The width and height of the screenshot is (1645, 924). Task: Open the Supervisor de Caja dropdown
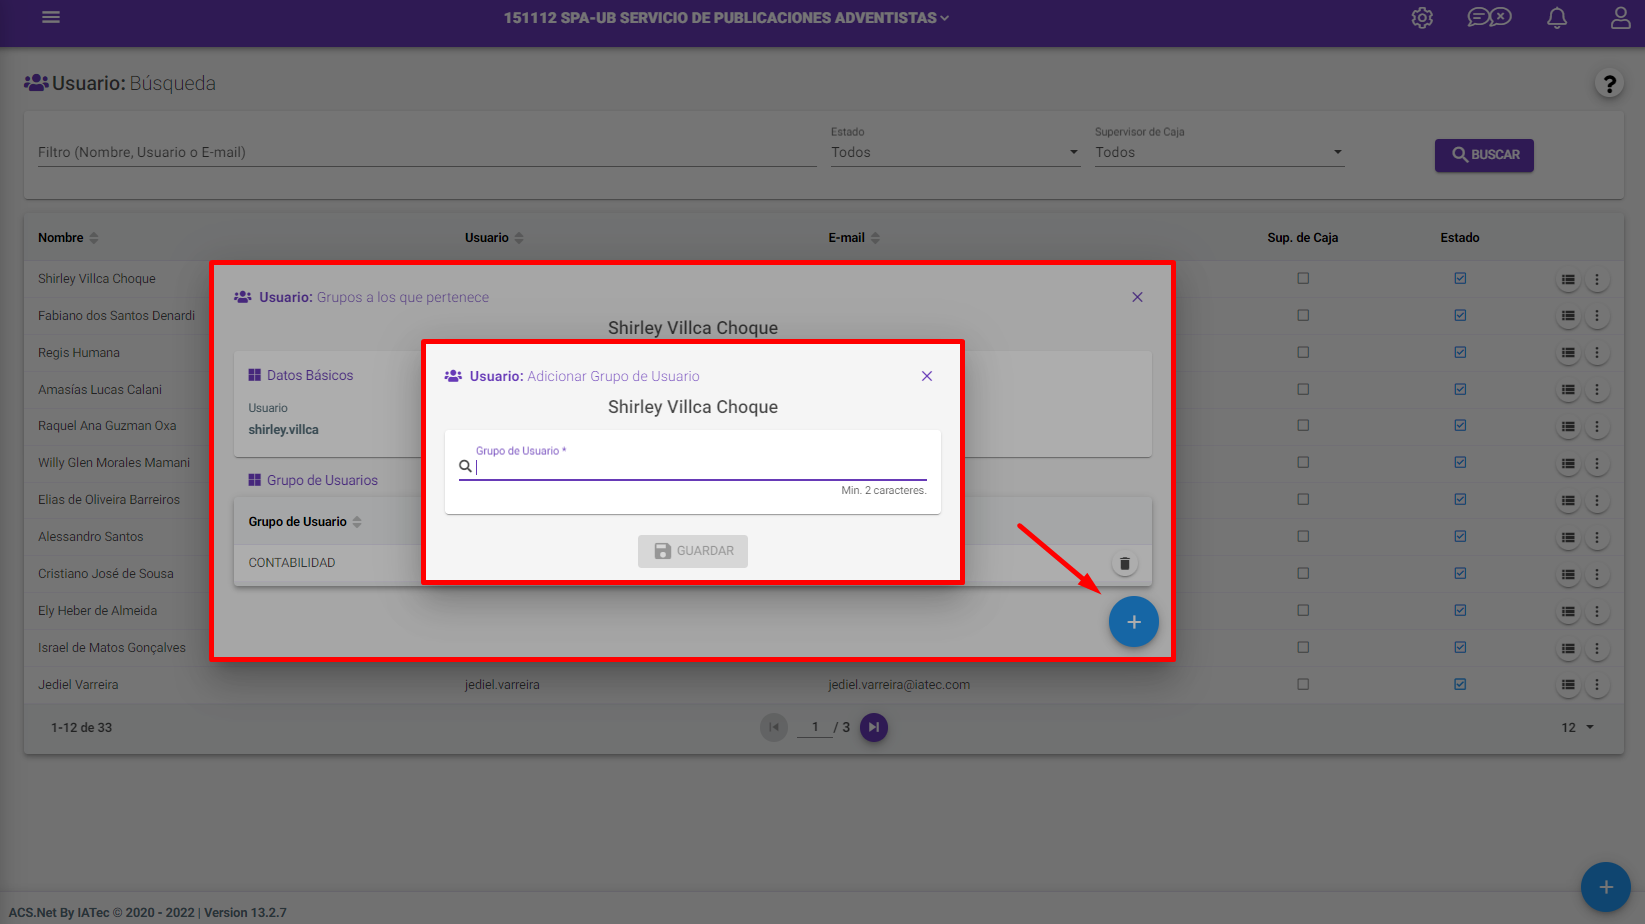[1219, 152]
